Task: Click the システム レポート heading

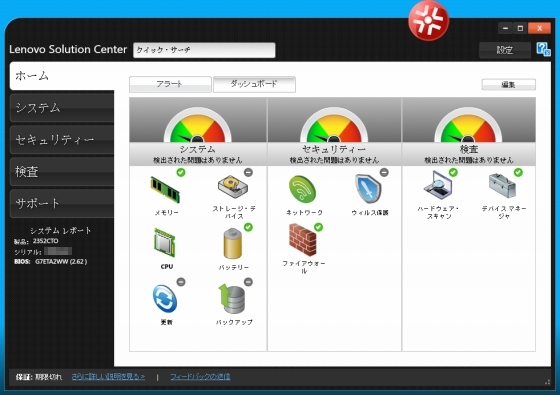Action: tap(60, 230)
